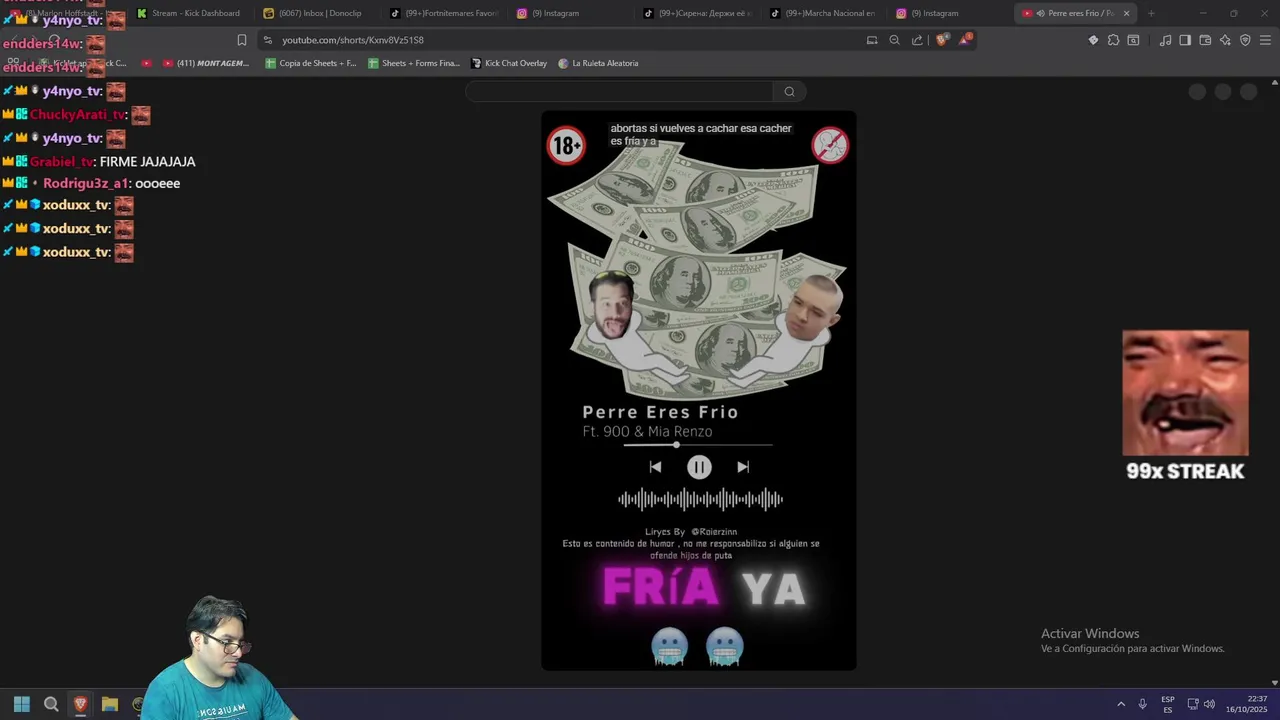Click the previous track icon in the video

655,467
